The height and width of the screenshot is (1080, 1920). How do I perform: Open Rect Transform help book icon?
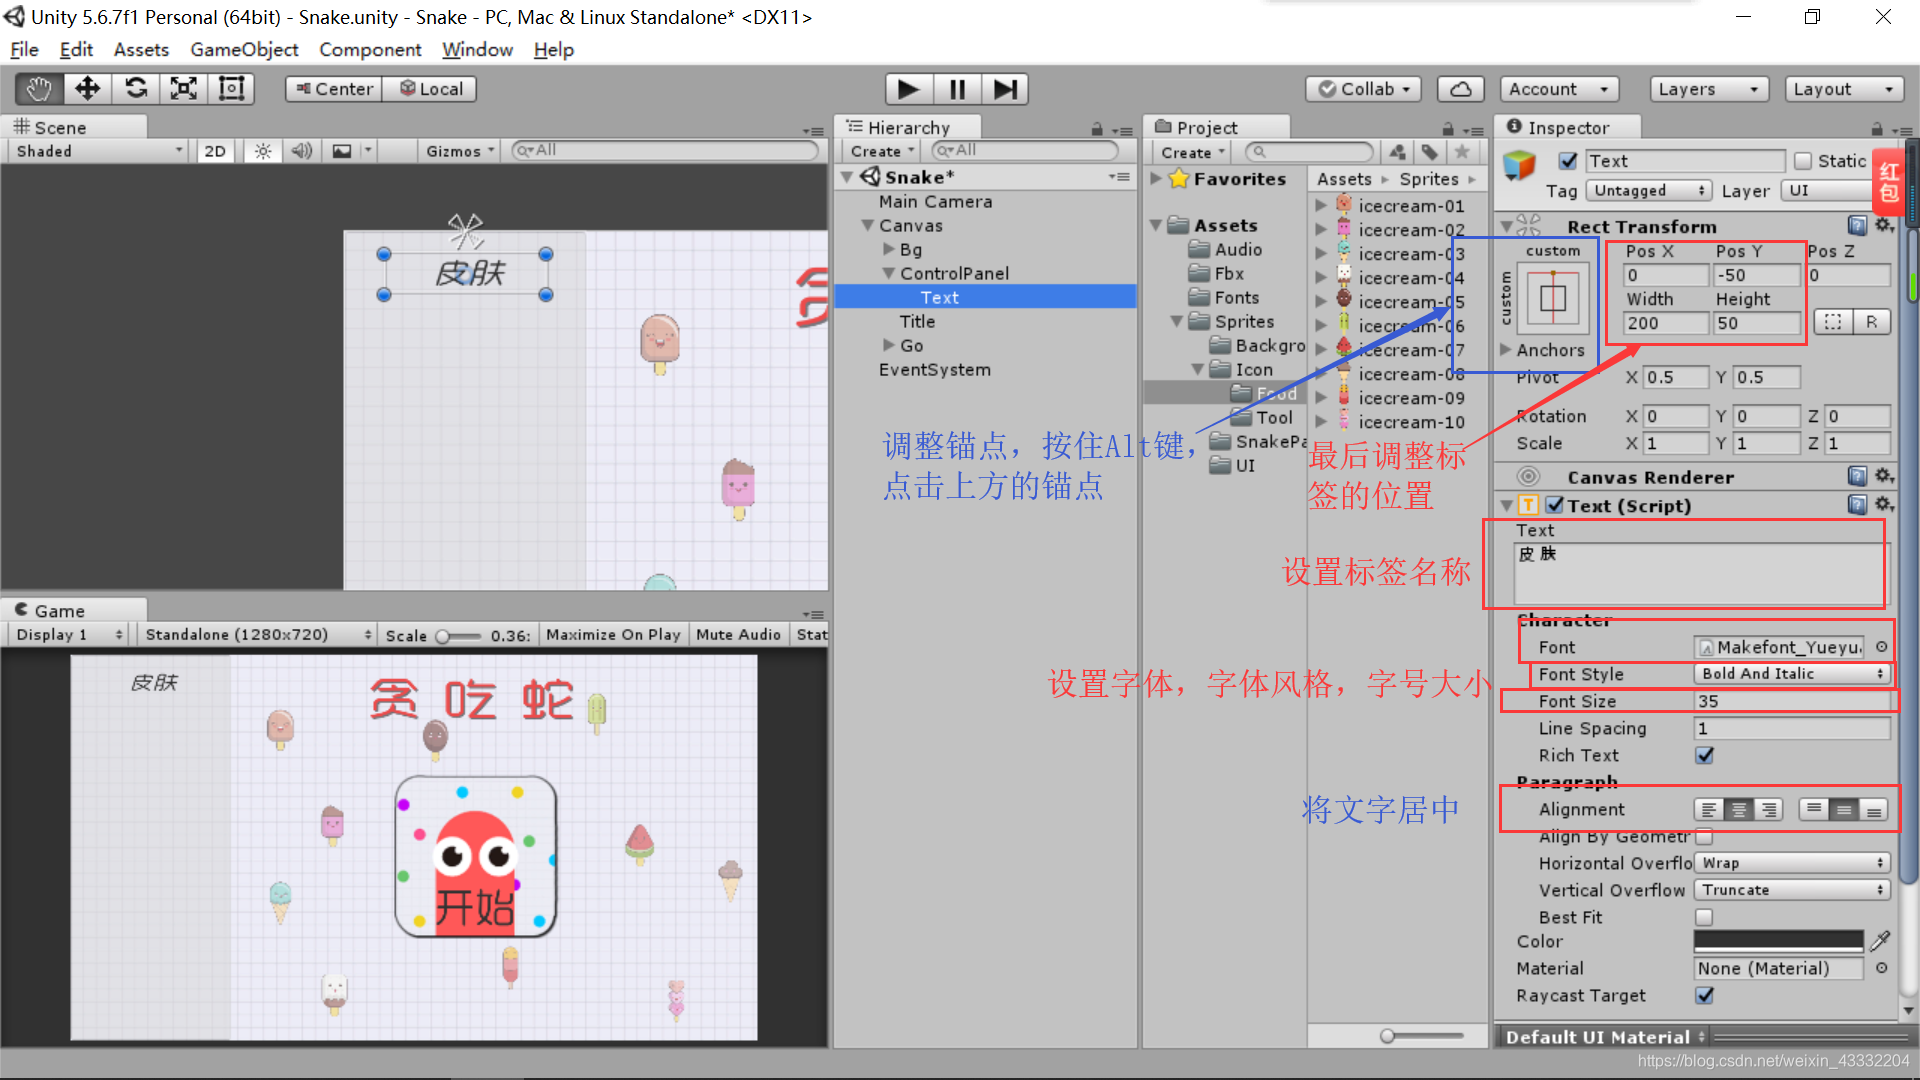tap(1857, 226)
